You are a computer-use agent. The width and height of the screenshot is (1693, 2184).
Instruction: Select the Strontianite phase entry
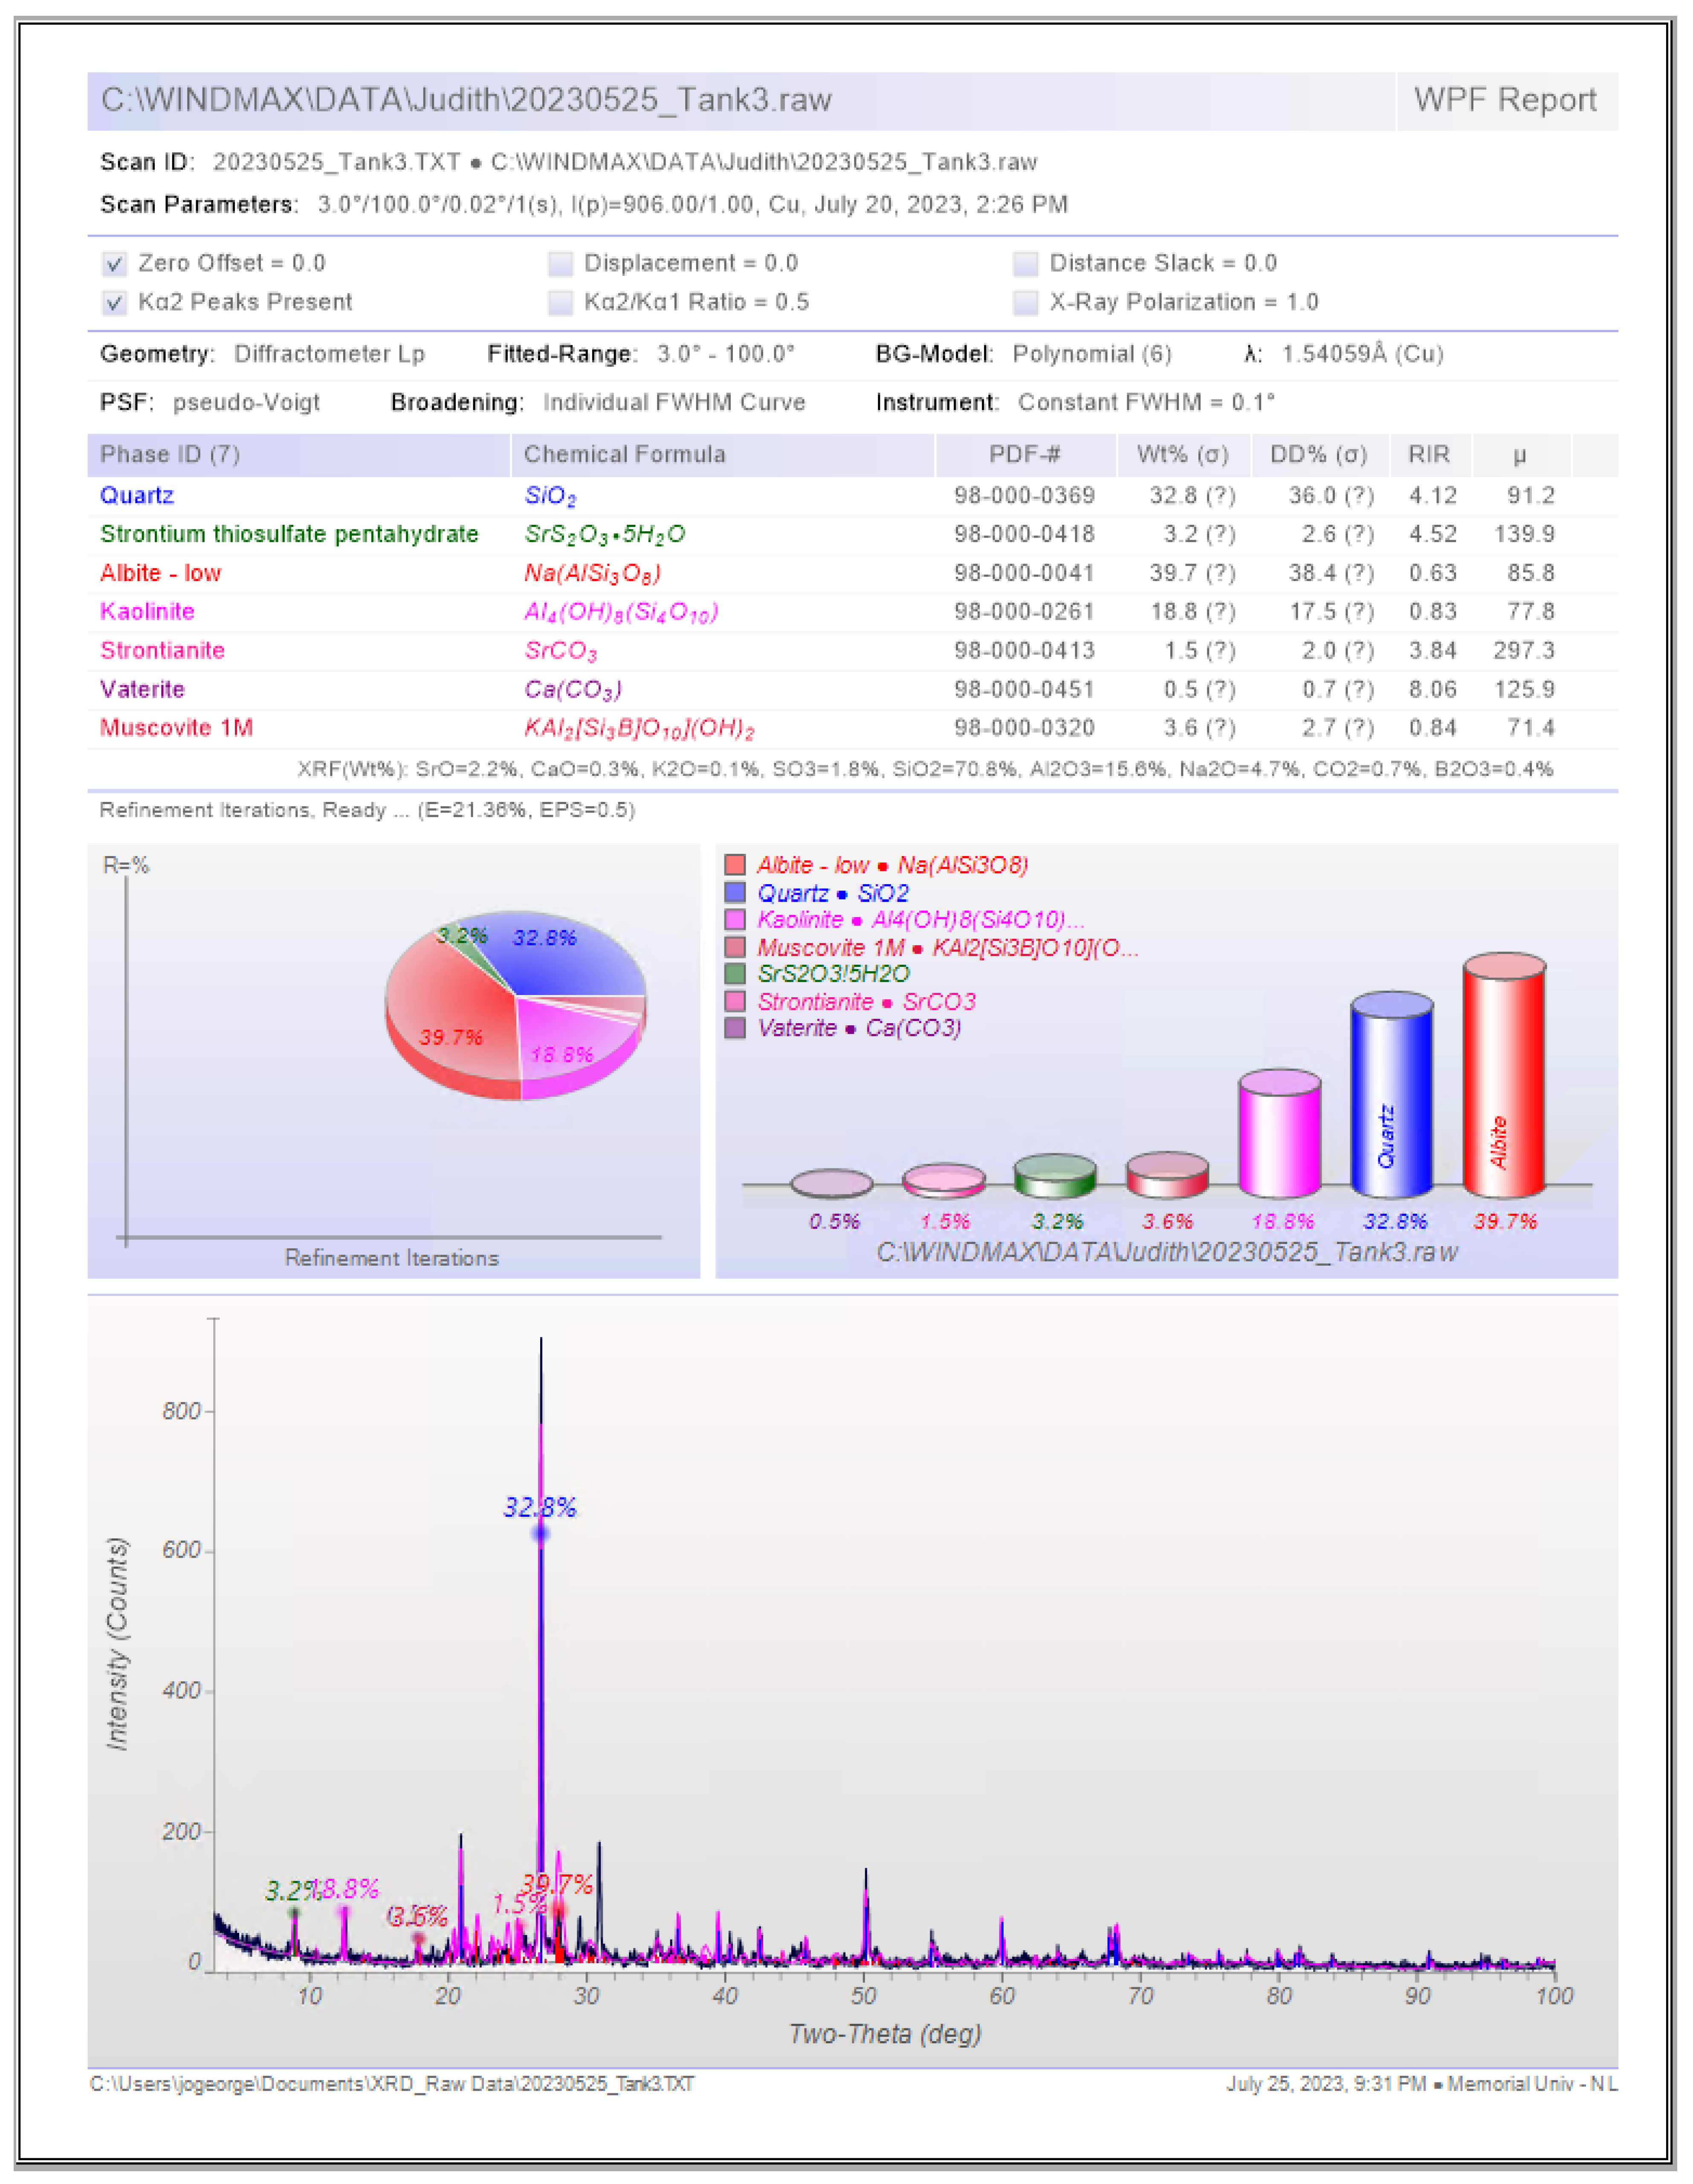[x=162, y=651]
